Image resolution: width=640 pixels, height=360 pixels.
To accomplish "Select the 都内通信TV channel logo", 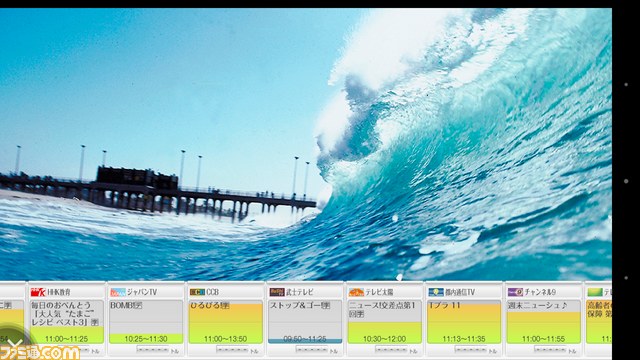I will [436, 292].
